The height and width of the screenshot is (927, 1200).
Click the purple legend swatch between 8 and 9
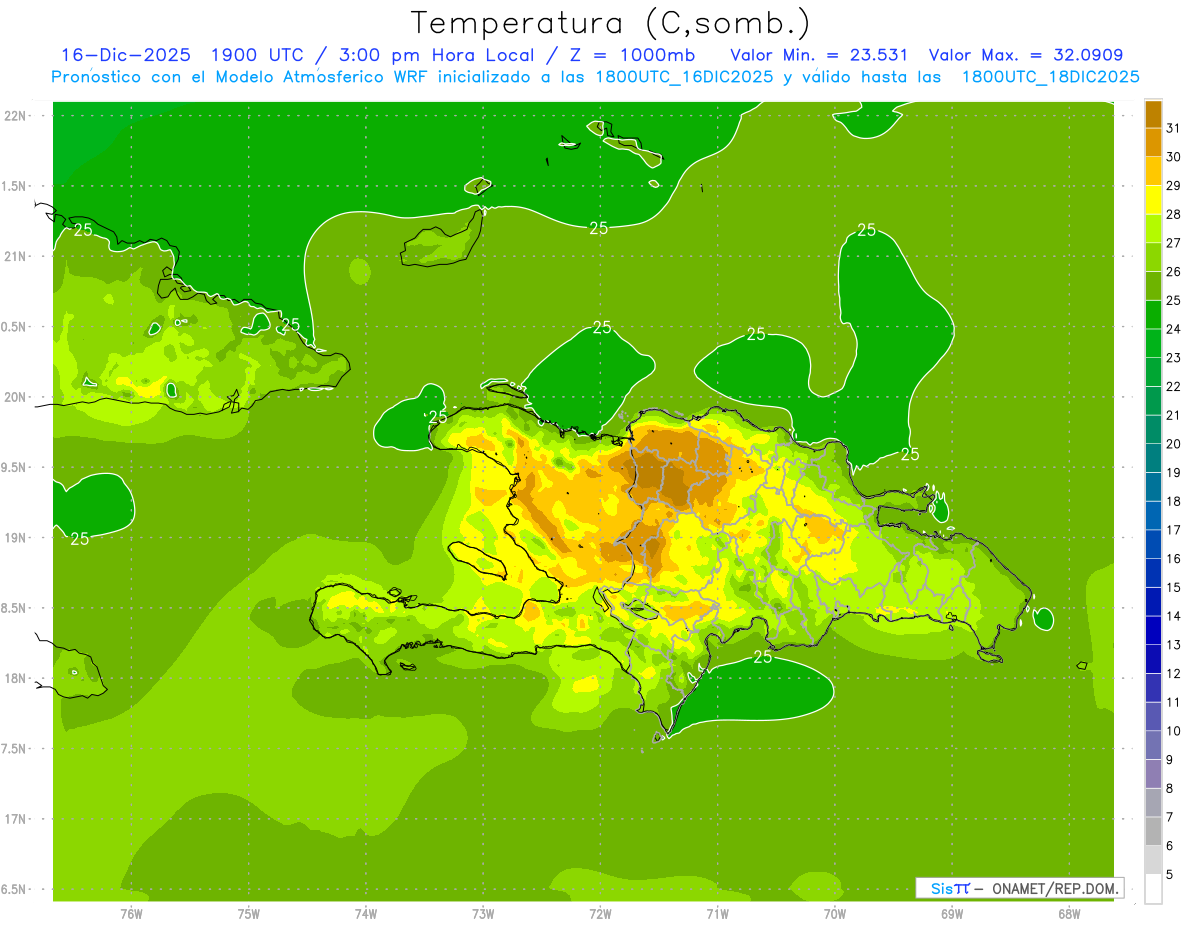point(1153,774)
